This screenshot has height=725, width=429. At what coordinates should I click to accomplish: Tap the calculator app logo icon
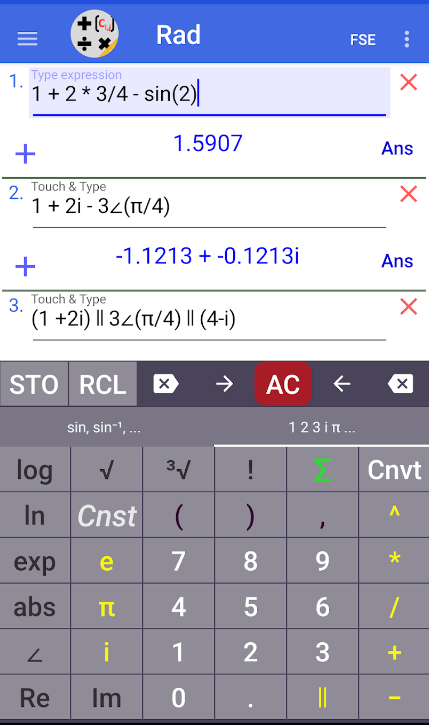pos(95,34)
